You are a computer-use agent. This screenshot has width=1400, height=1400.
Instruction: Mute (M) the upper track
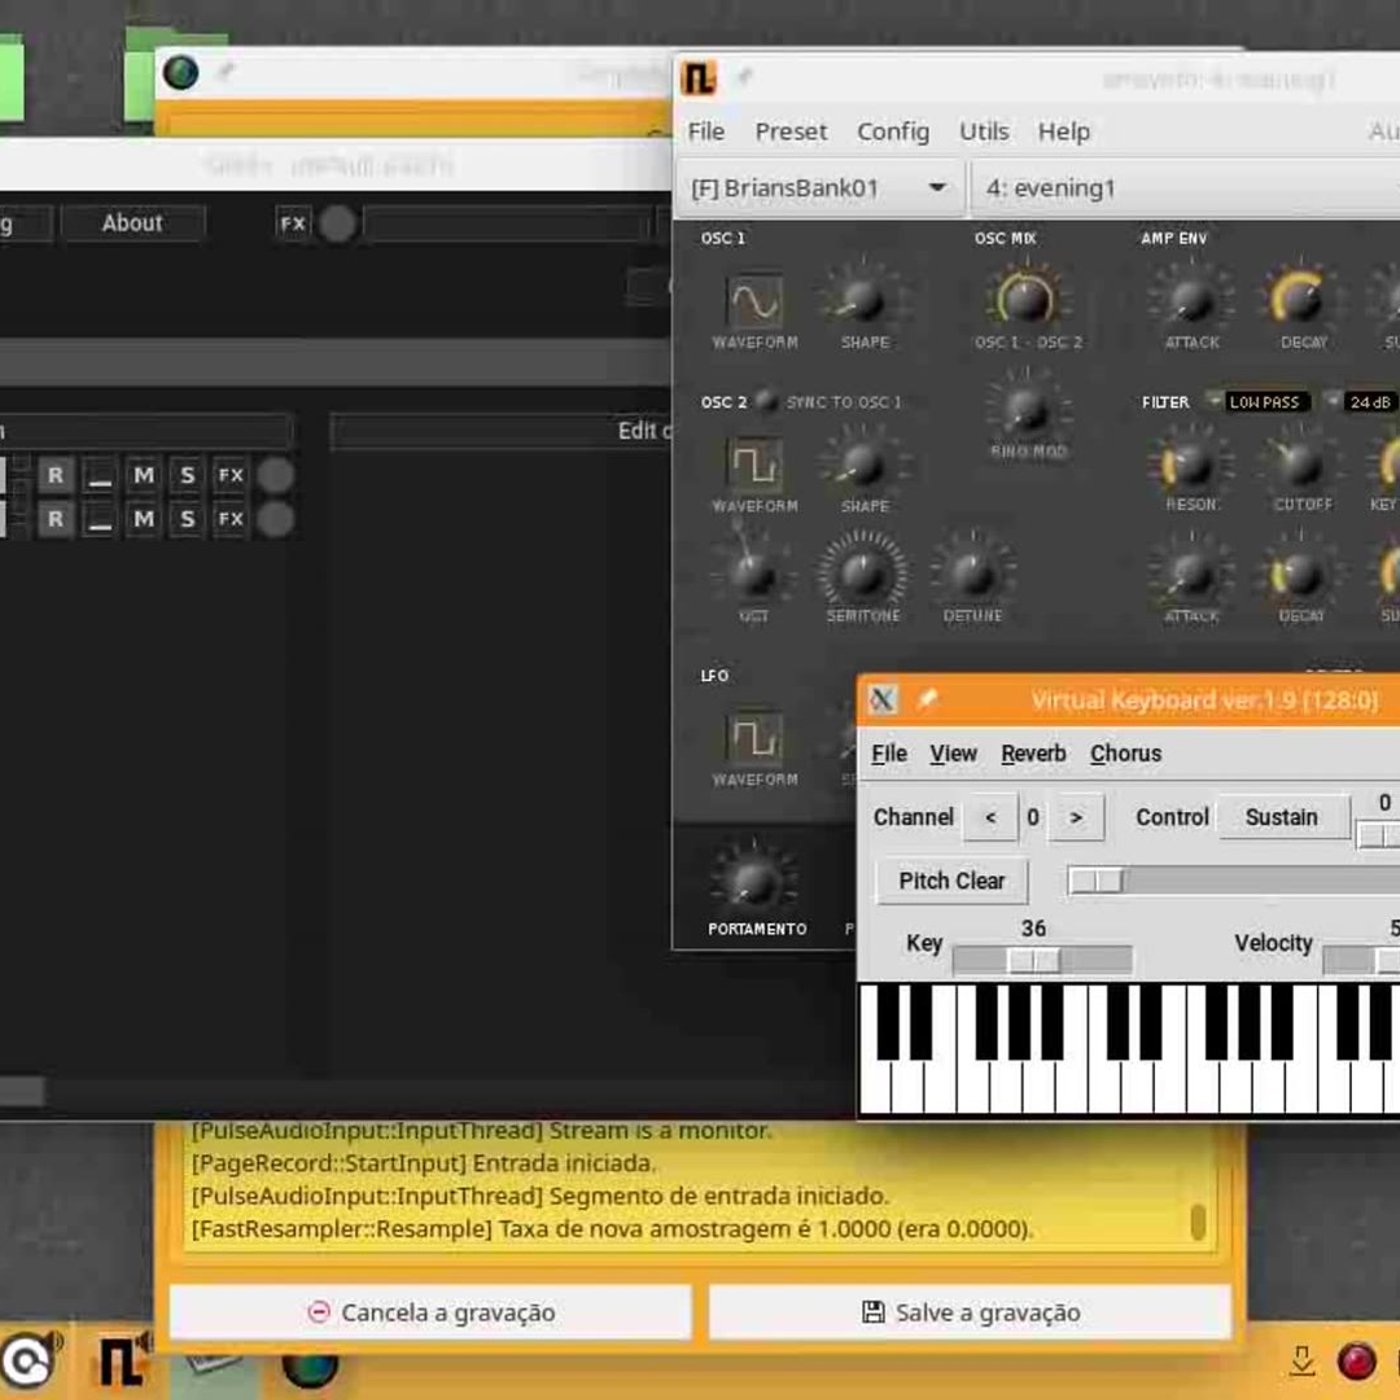click(x=144, y=475)
